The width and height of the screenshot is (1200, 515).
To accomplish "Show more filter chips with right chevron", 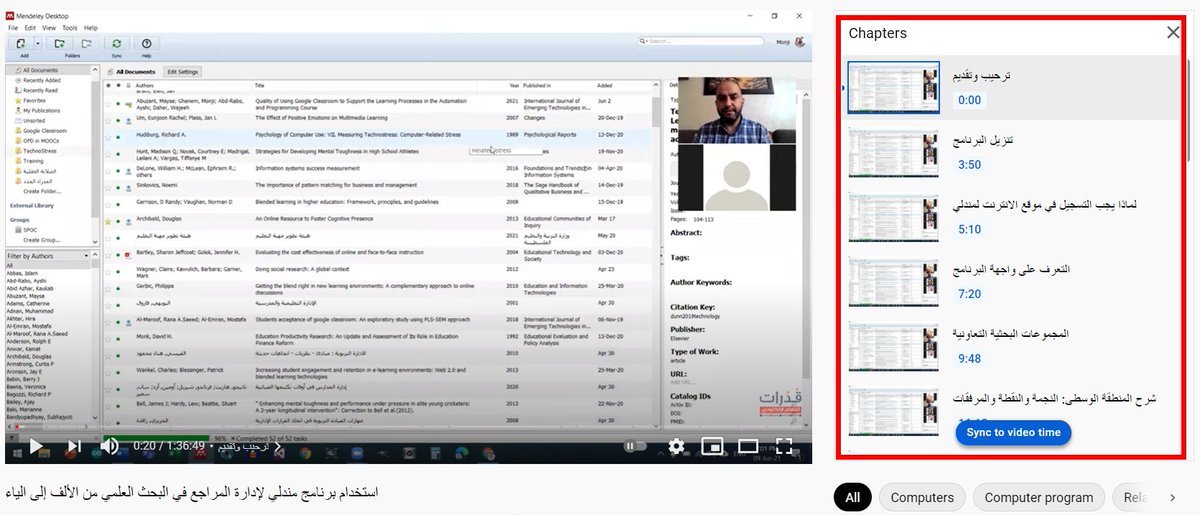I will pos(1171,497).
